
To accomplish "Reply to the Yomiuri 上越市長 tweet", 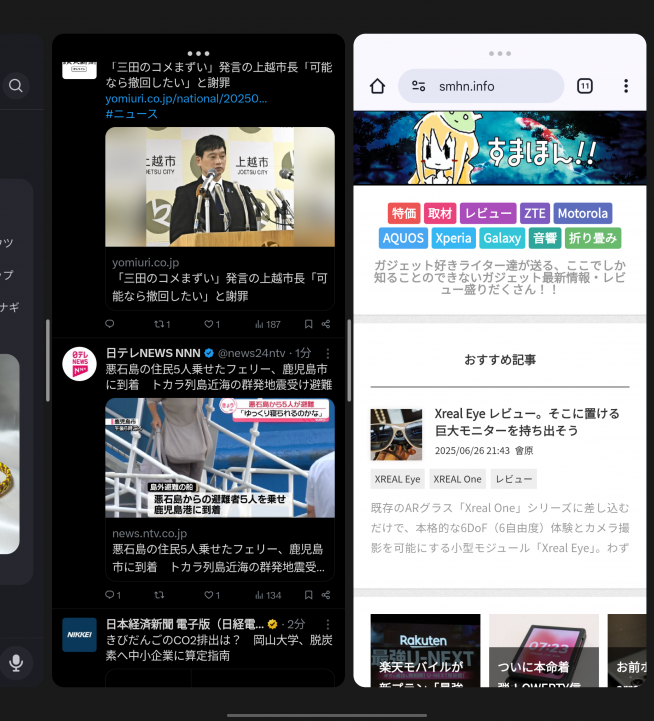I will coord(109,324).
